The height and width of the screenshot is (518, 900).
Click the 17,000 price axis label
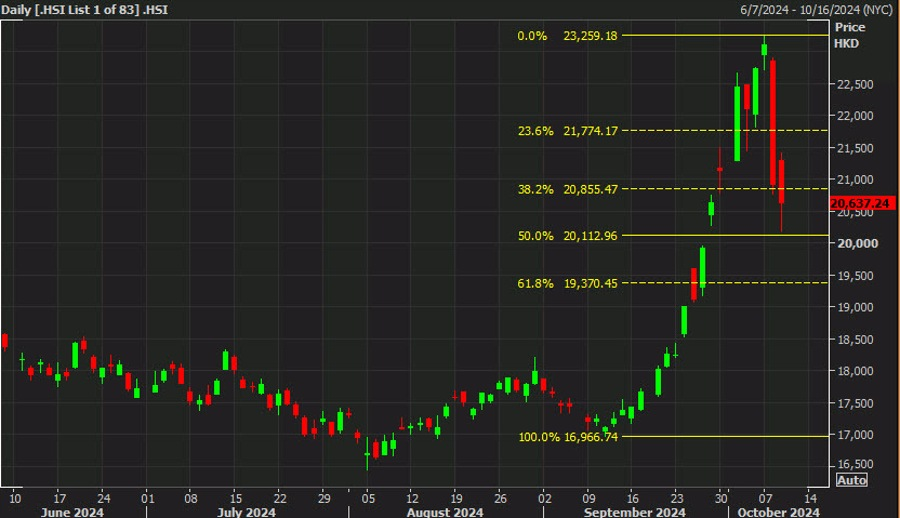pos(855,435)
